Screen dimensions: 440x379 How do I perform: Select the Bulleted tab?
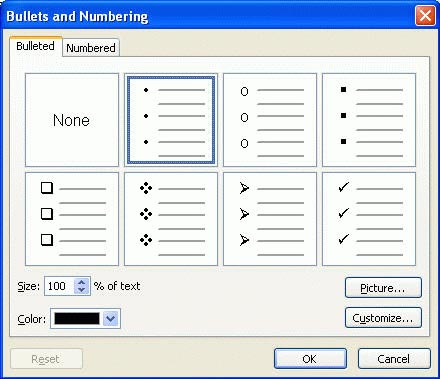click(x=36, y=46)
